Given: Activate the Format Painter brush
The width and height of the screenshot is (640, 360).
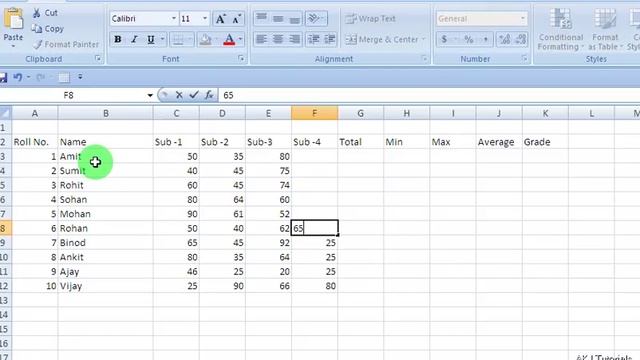Looking at the screenshot, I should click(66, 44).
